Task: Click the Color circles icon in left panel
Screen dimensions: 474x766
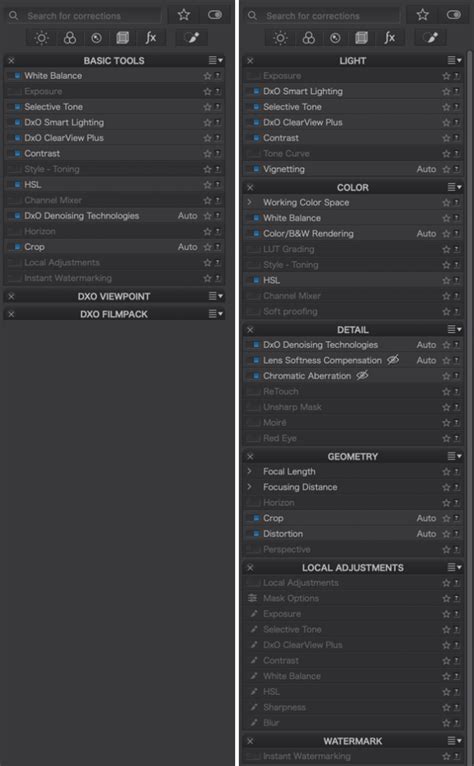Action: click(x=70, y=38)
